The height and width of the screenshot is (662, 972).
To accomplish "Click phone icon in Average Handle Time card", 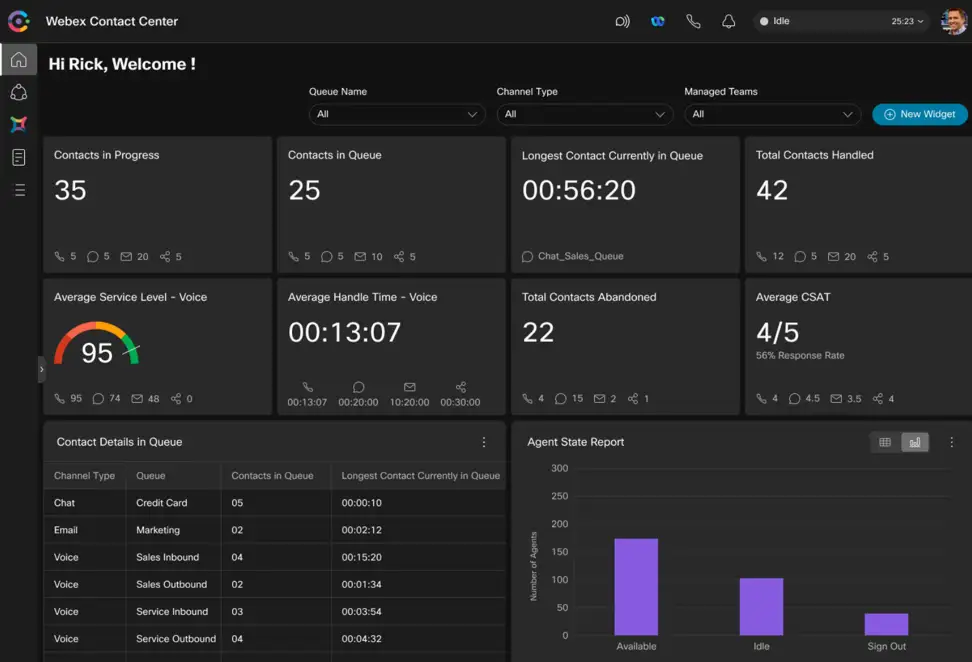I will [x=307, y=387].
